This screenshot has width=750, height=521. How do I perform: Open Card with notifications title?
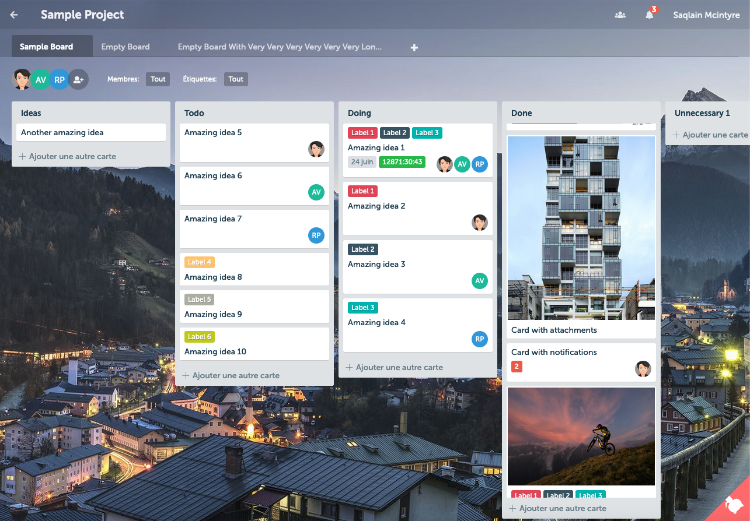tap(554, 352)
